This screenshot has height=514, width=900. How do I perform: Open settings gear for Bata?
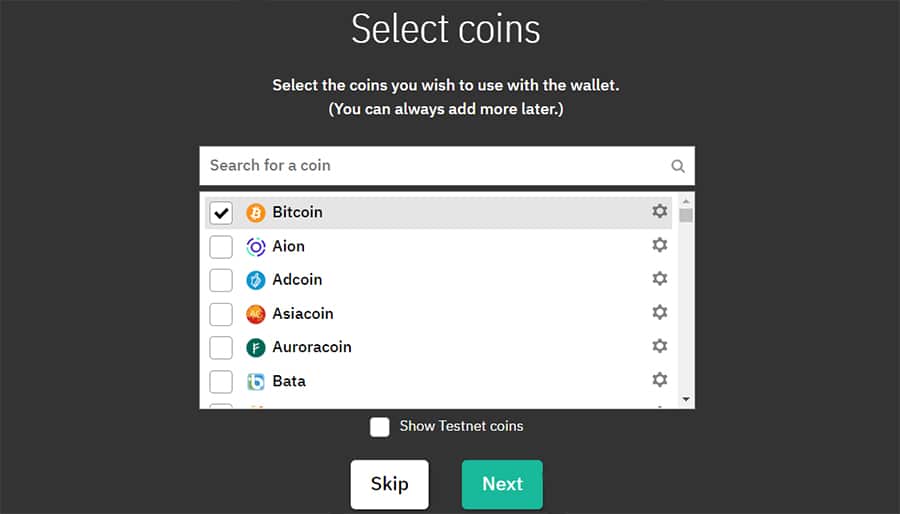[x=659, y=381]
